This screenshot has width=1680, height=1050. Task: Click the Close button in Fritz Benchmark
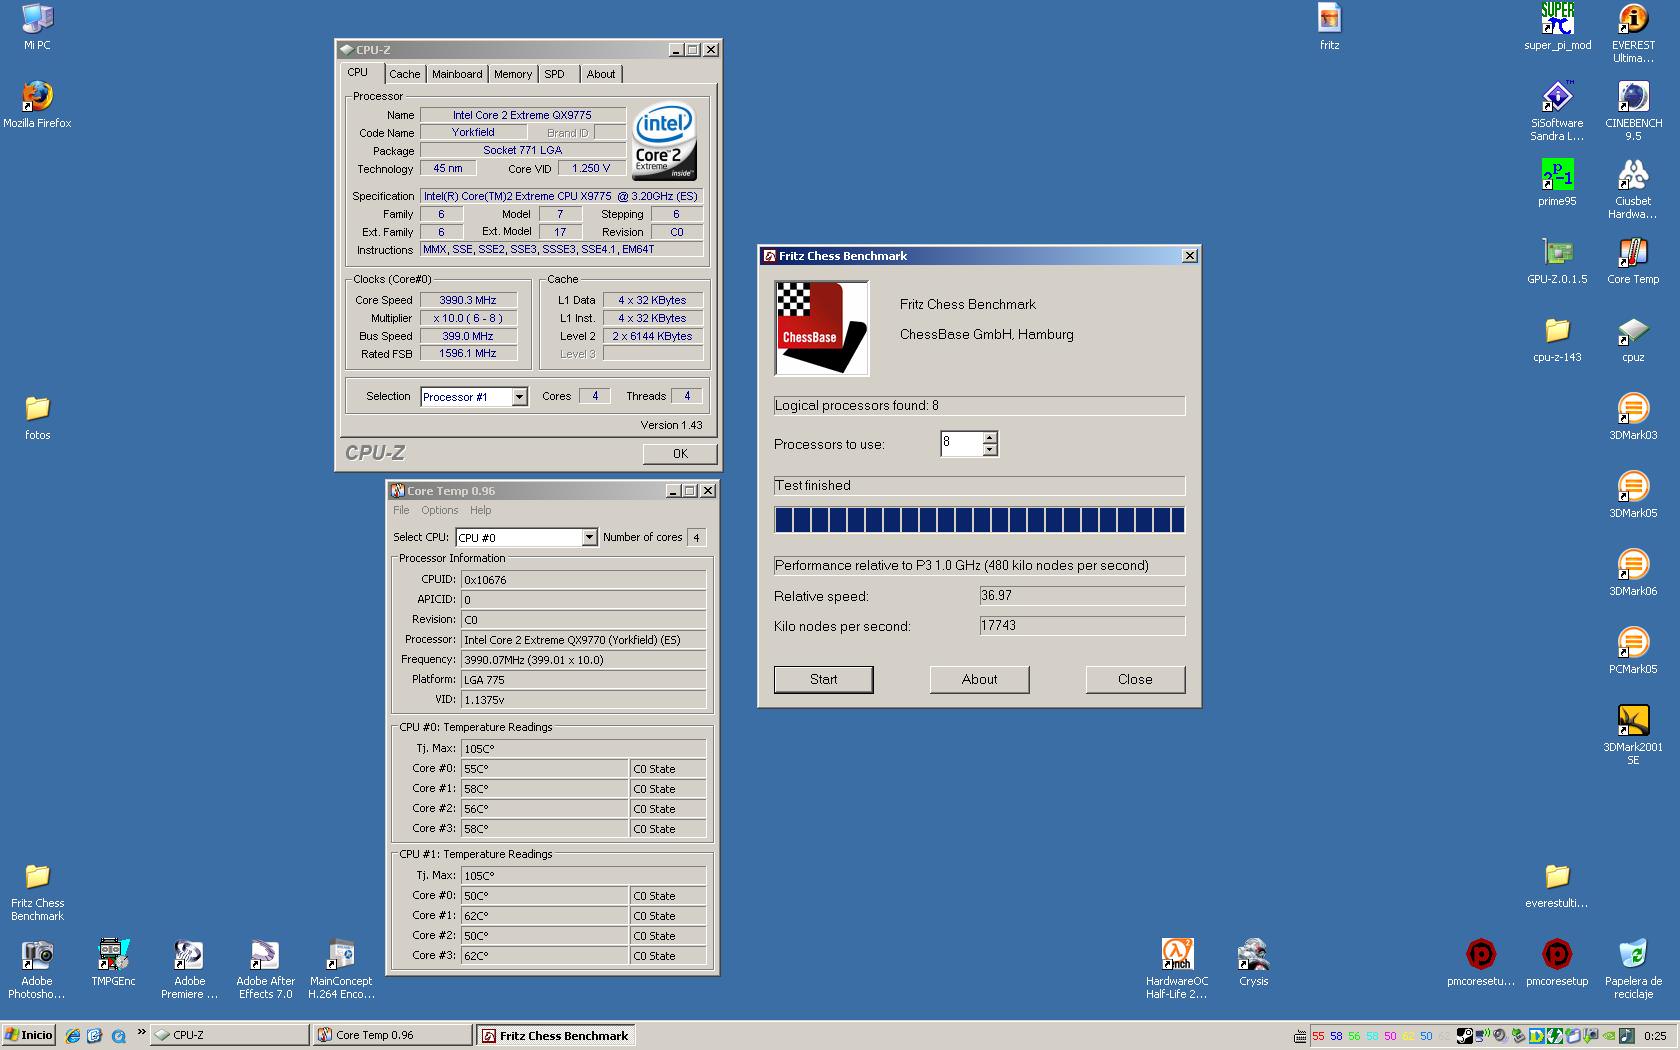tap(1135, 680)
